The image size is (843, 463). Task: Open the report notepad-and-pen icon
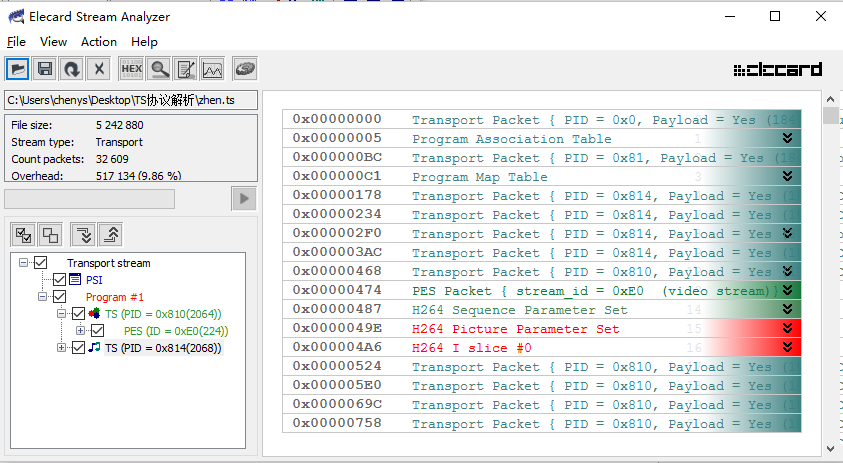click(x=186, y=69)
